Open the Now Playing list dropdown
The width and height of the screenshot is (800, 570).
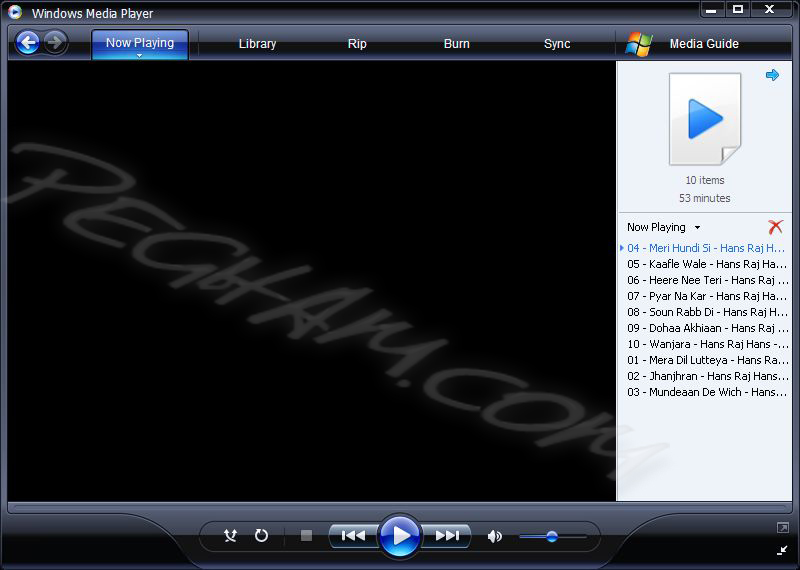[x=663, y=227]
